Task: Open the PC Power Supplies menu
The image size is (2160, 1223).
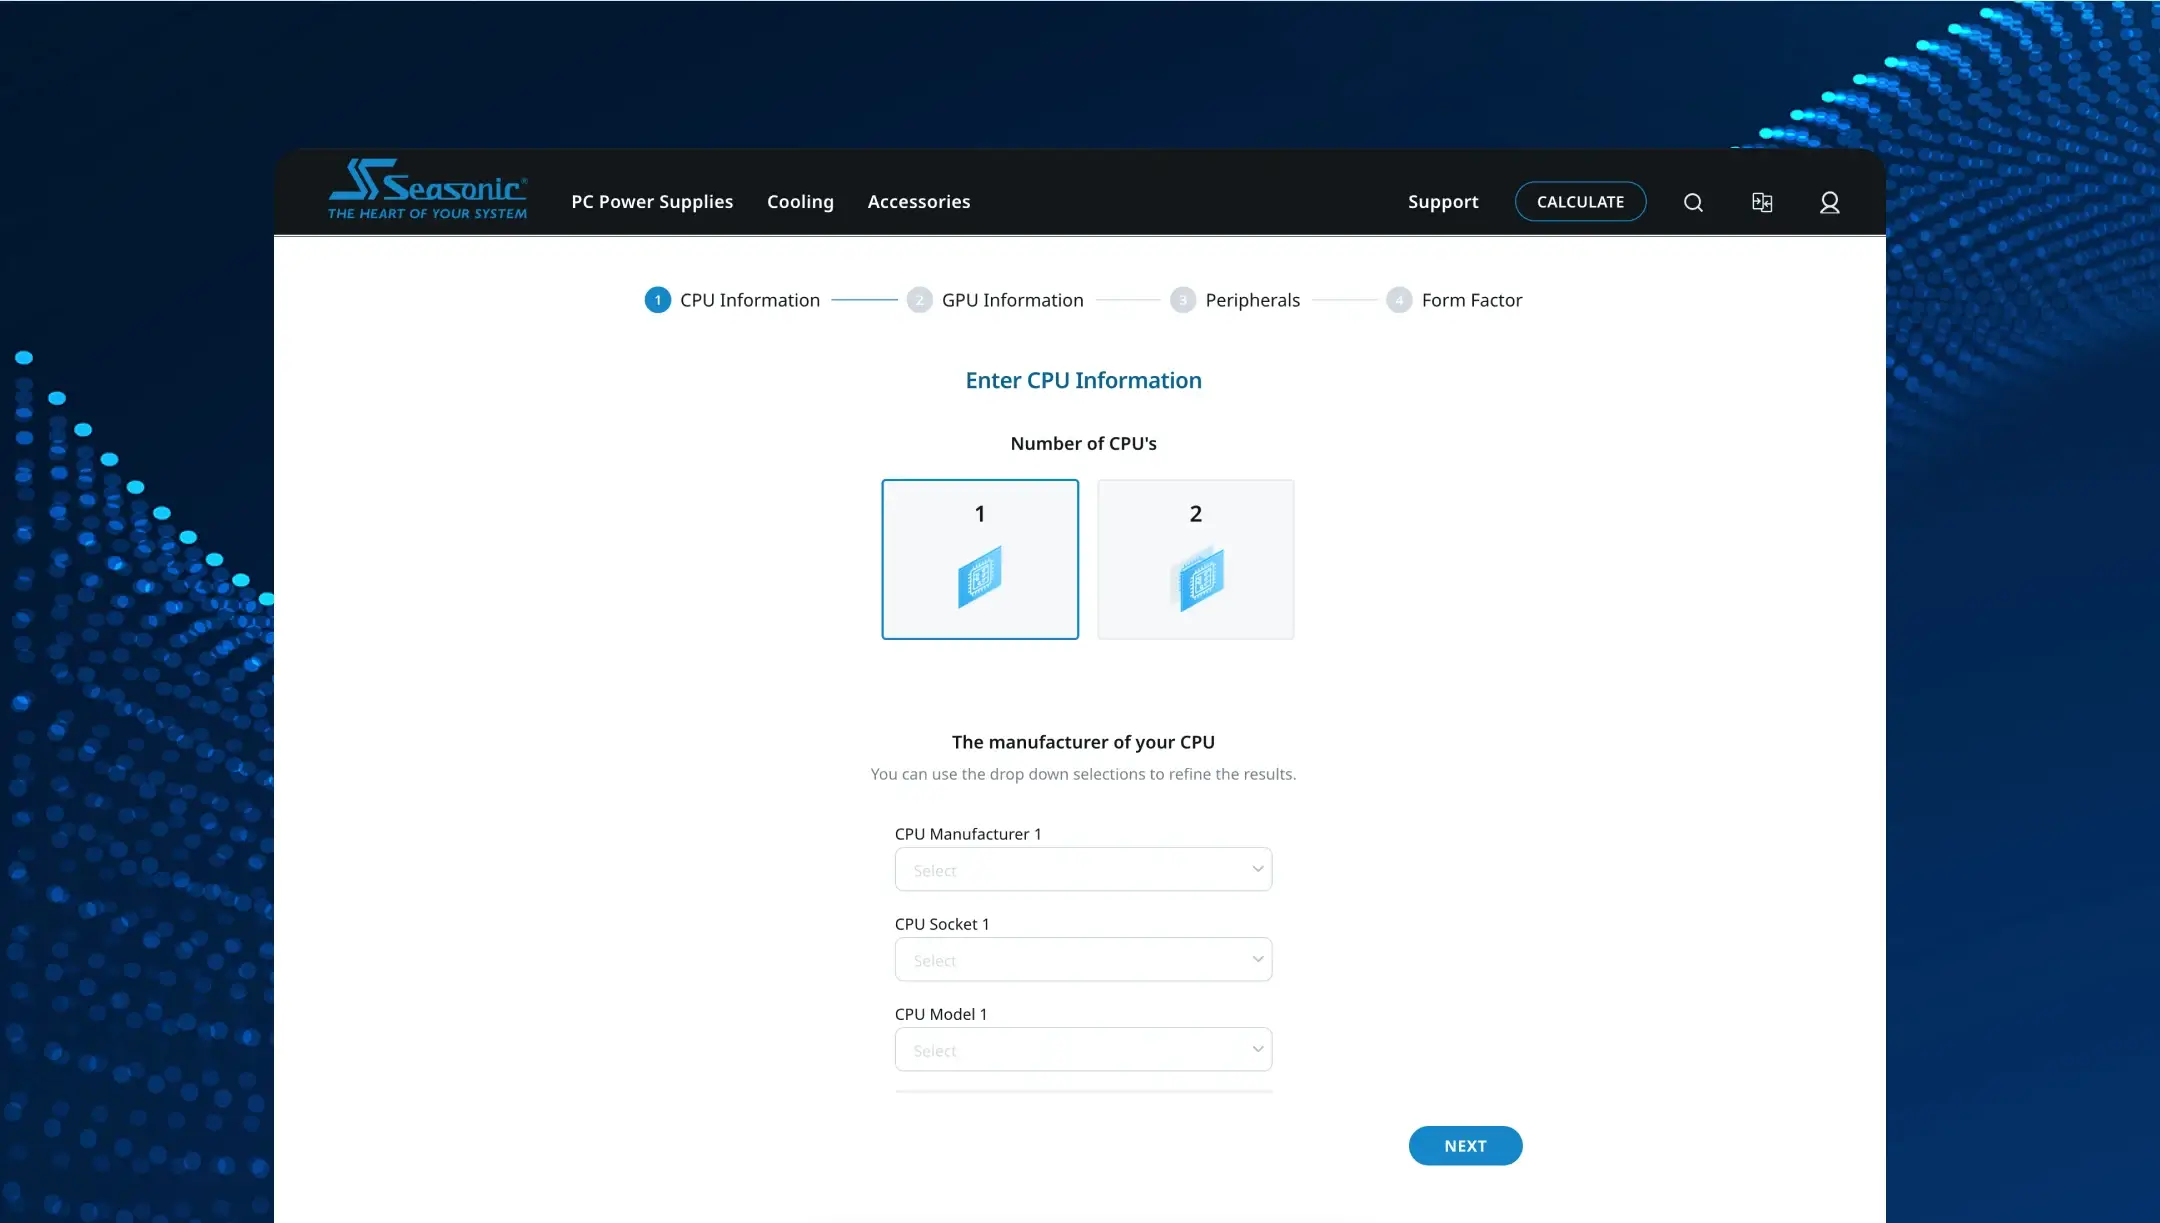Action: (x=652, y=202)
